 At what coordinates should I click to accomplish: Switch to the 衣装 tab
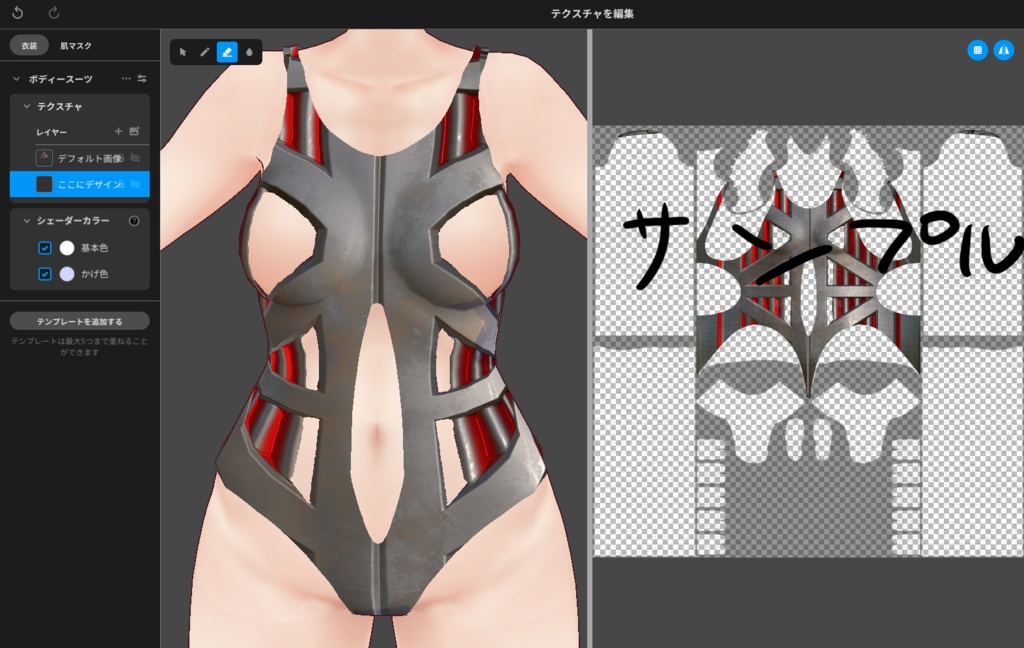[x=29, y=45]
